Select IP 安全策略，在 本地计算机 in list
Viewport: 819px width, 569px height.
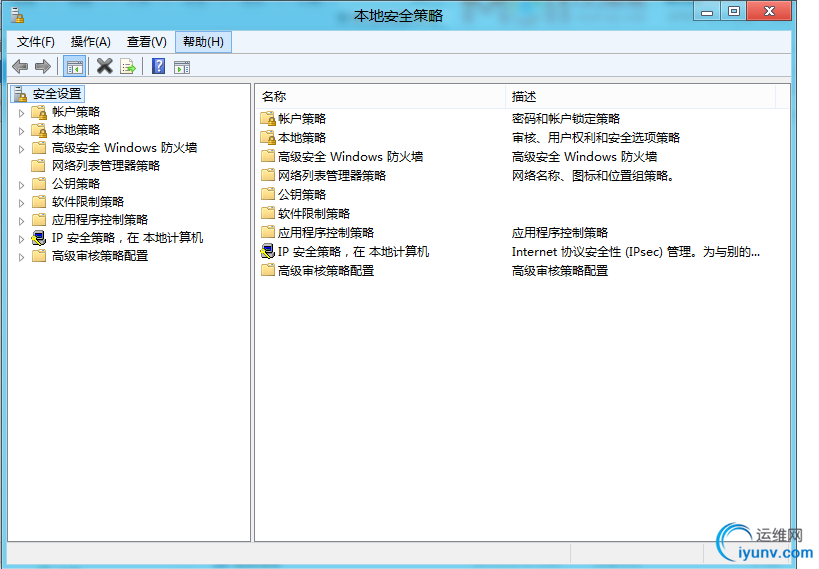pyautogui.click(x=354, y=251)
